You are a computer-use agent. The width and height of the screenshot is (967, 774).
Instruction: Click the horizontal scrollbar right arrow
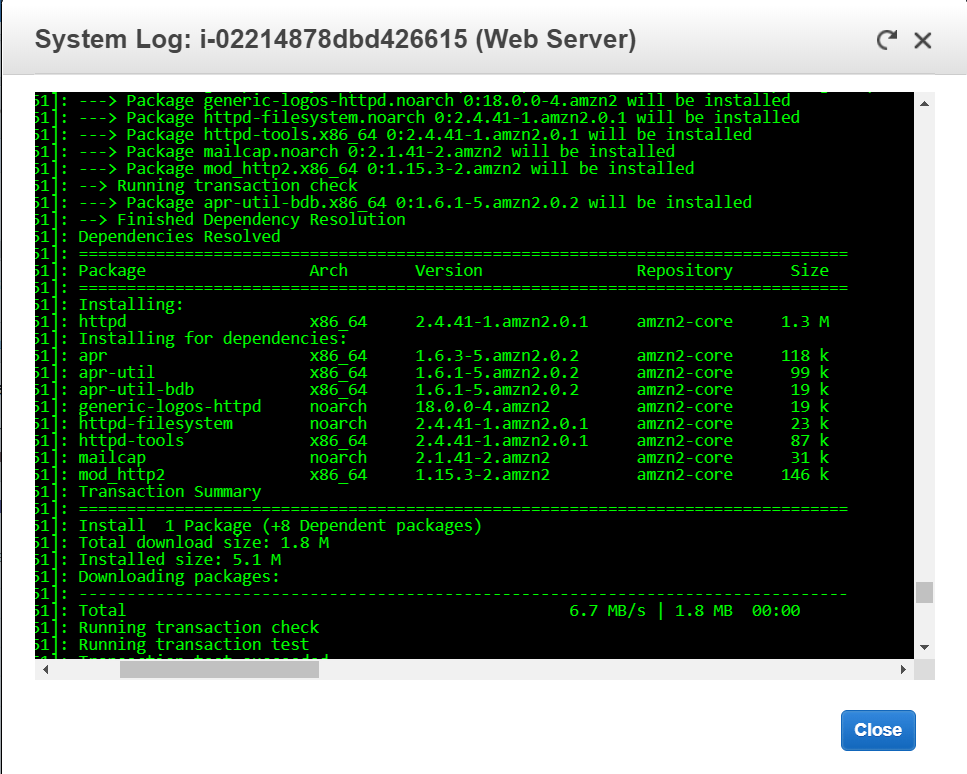point(904,670)
